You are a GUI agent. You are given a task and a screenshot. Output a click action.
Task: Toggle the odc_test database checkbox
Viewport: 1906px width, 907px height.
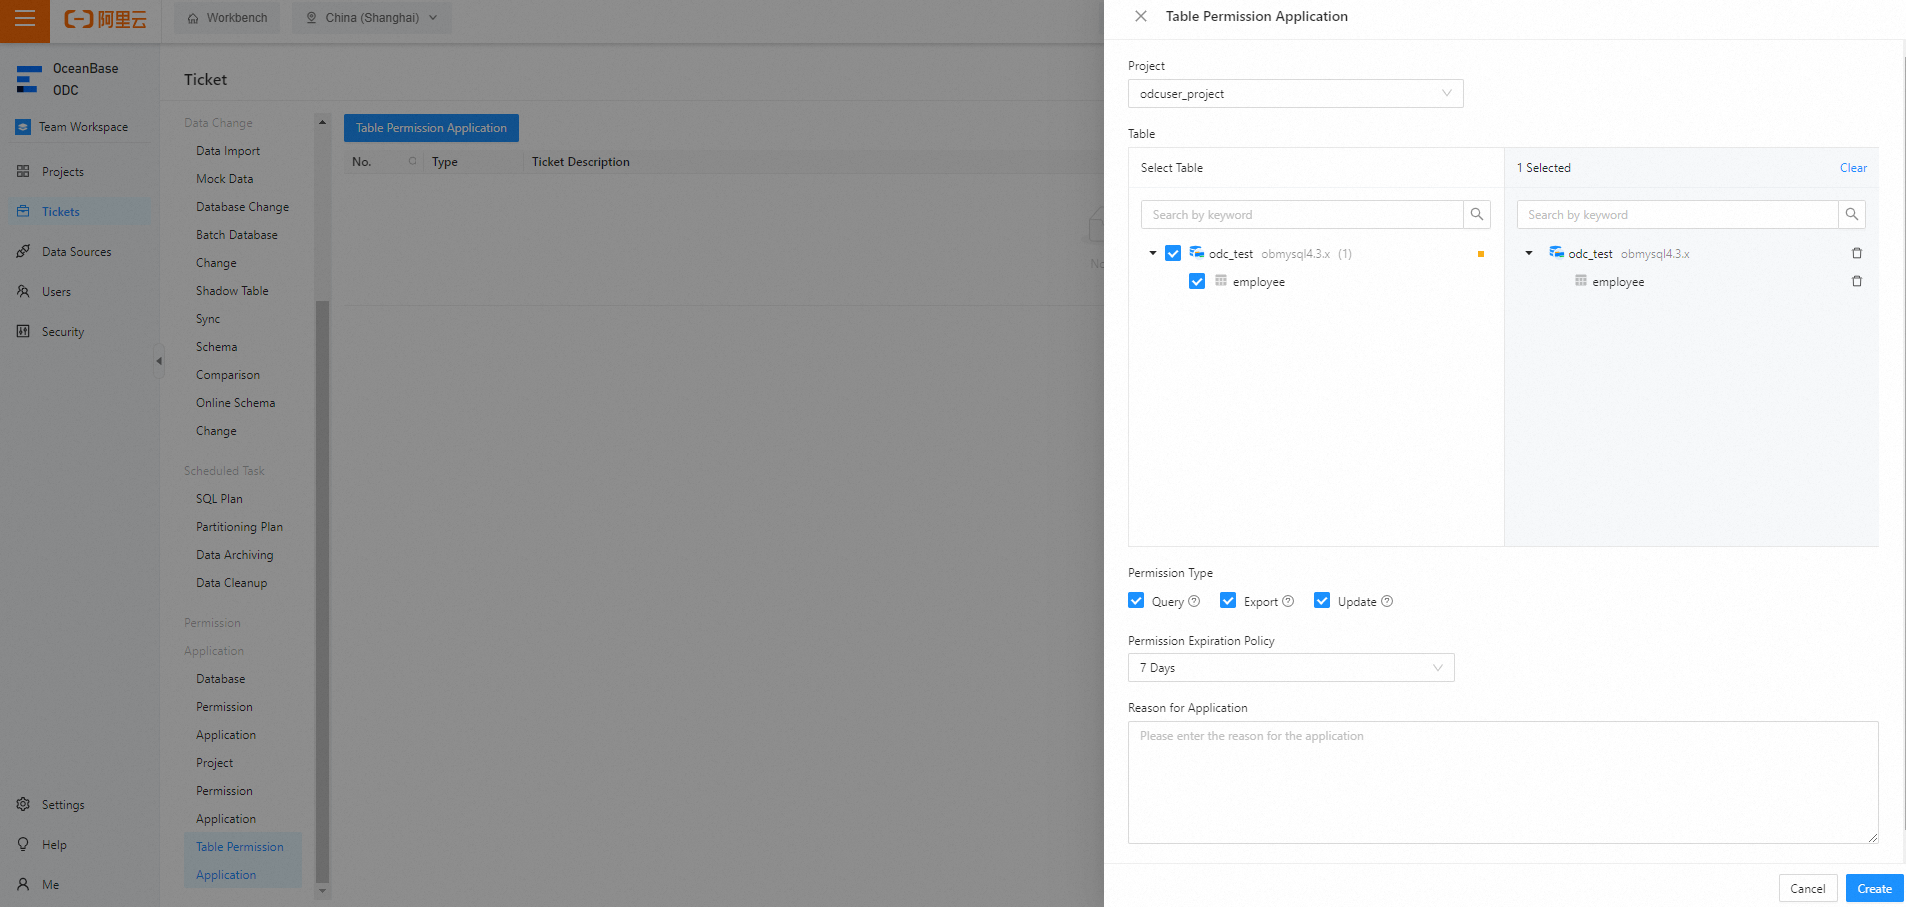(x=1173, y=254)
